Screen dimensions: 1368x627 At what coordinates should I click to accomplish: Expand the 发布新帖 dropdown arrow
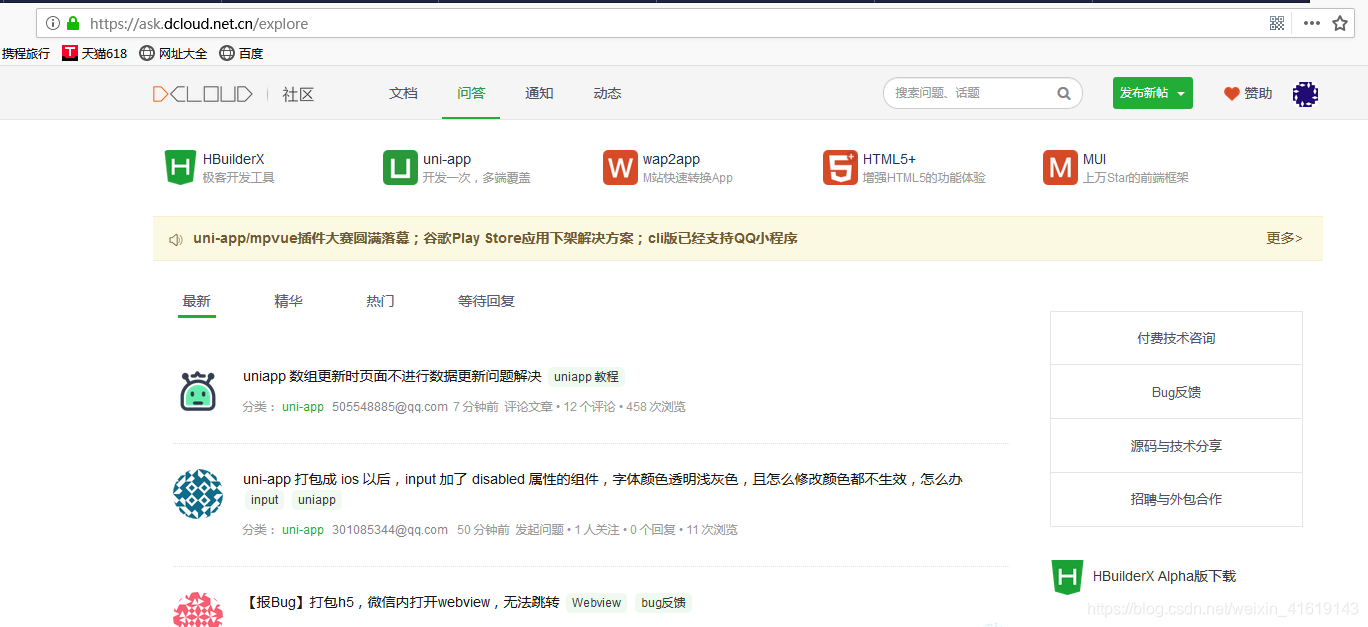[1180, 92]
